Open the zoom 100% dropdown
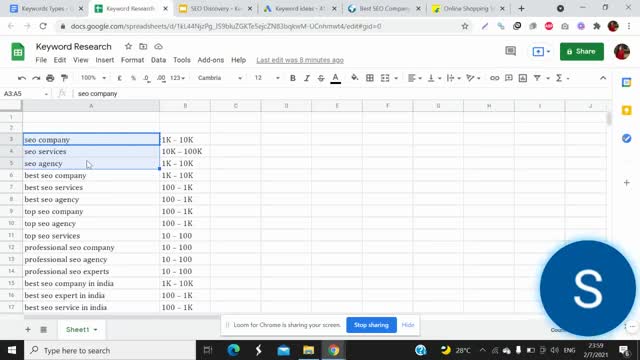The image size is (640, 360). pyautogui.click(x=93, y=78)
